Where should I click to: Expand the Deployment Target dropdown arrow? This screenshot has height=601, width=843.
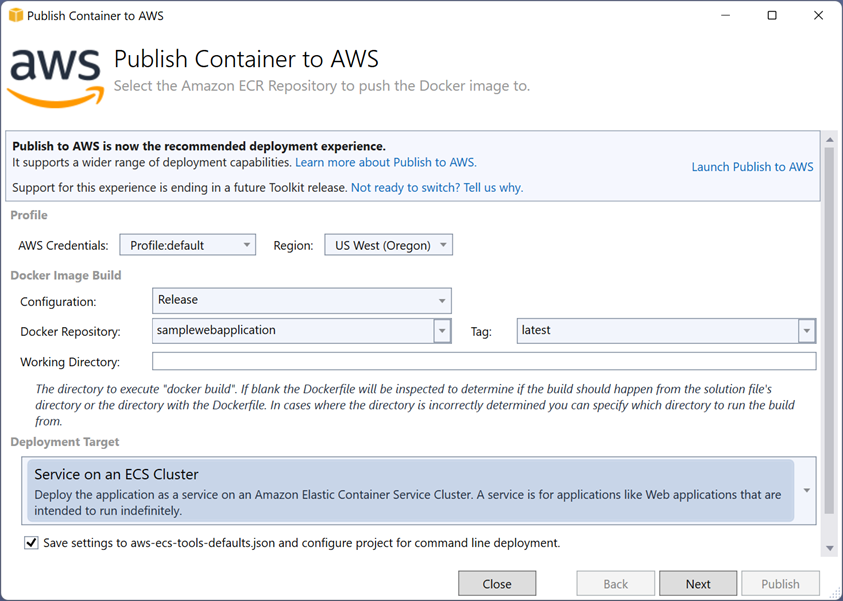[x=806, y=491]
